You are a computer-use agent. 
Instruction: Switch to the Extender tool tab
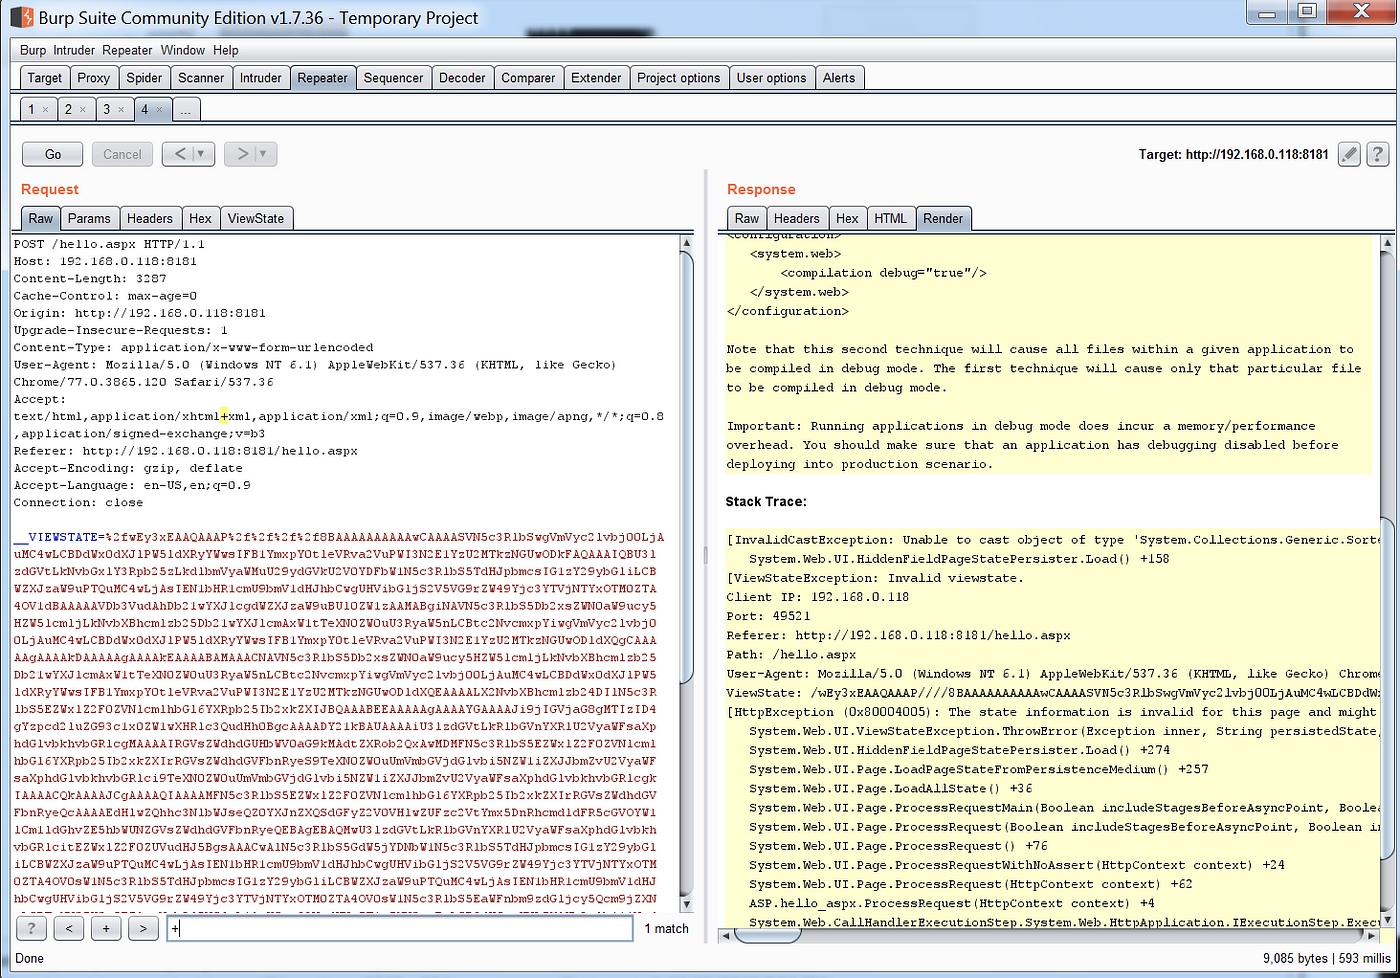(596, 78)
